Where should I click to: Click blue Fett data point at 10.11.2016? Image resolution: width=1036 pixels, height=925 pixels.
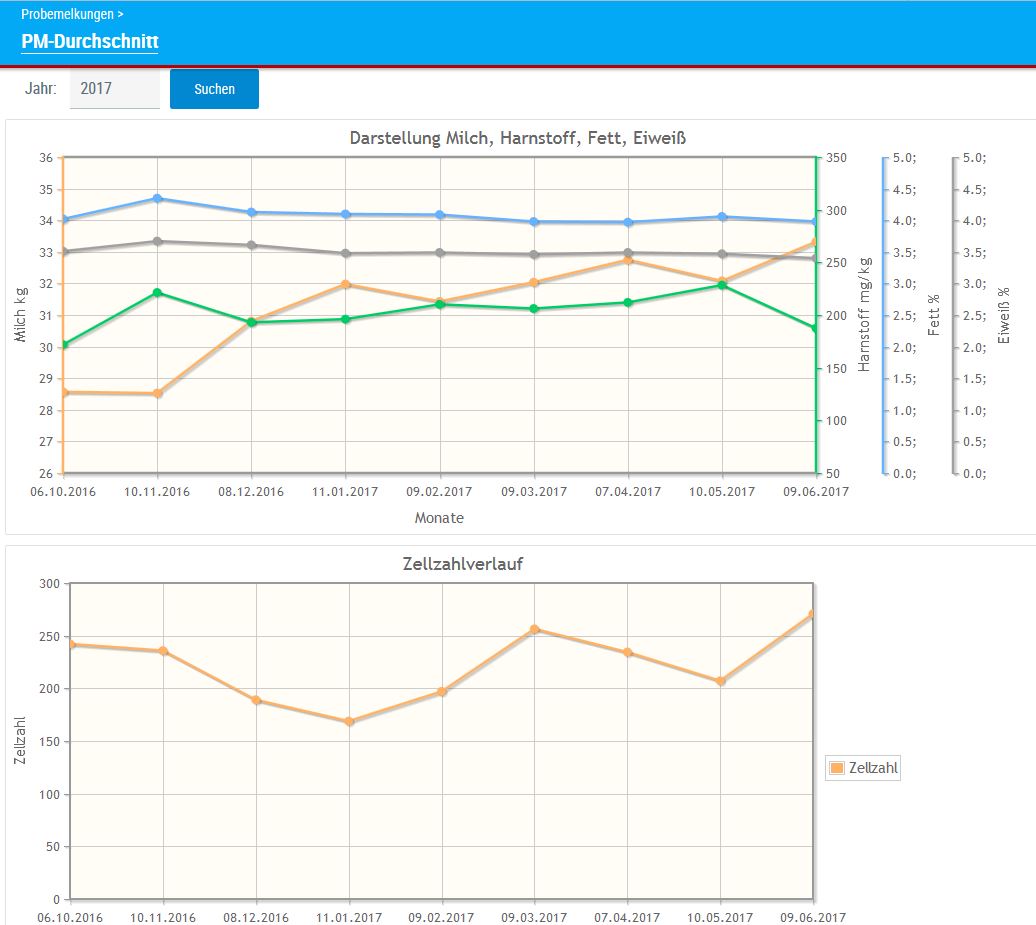pos(157,198)
